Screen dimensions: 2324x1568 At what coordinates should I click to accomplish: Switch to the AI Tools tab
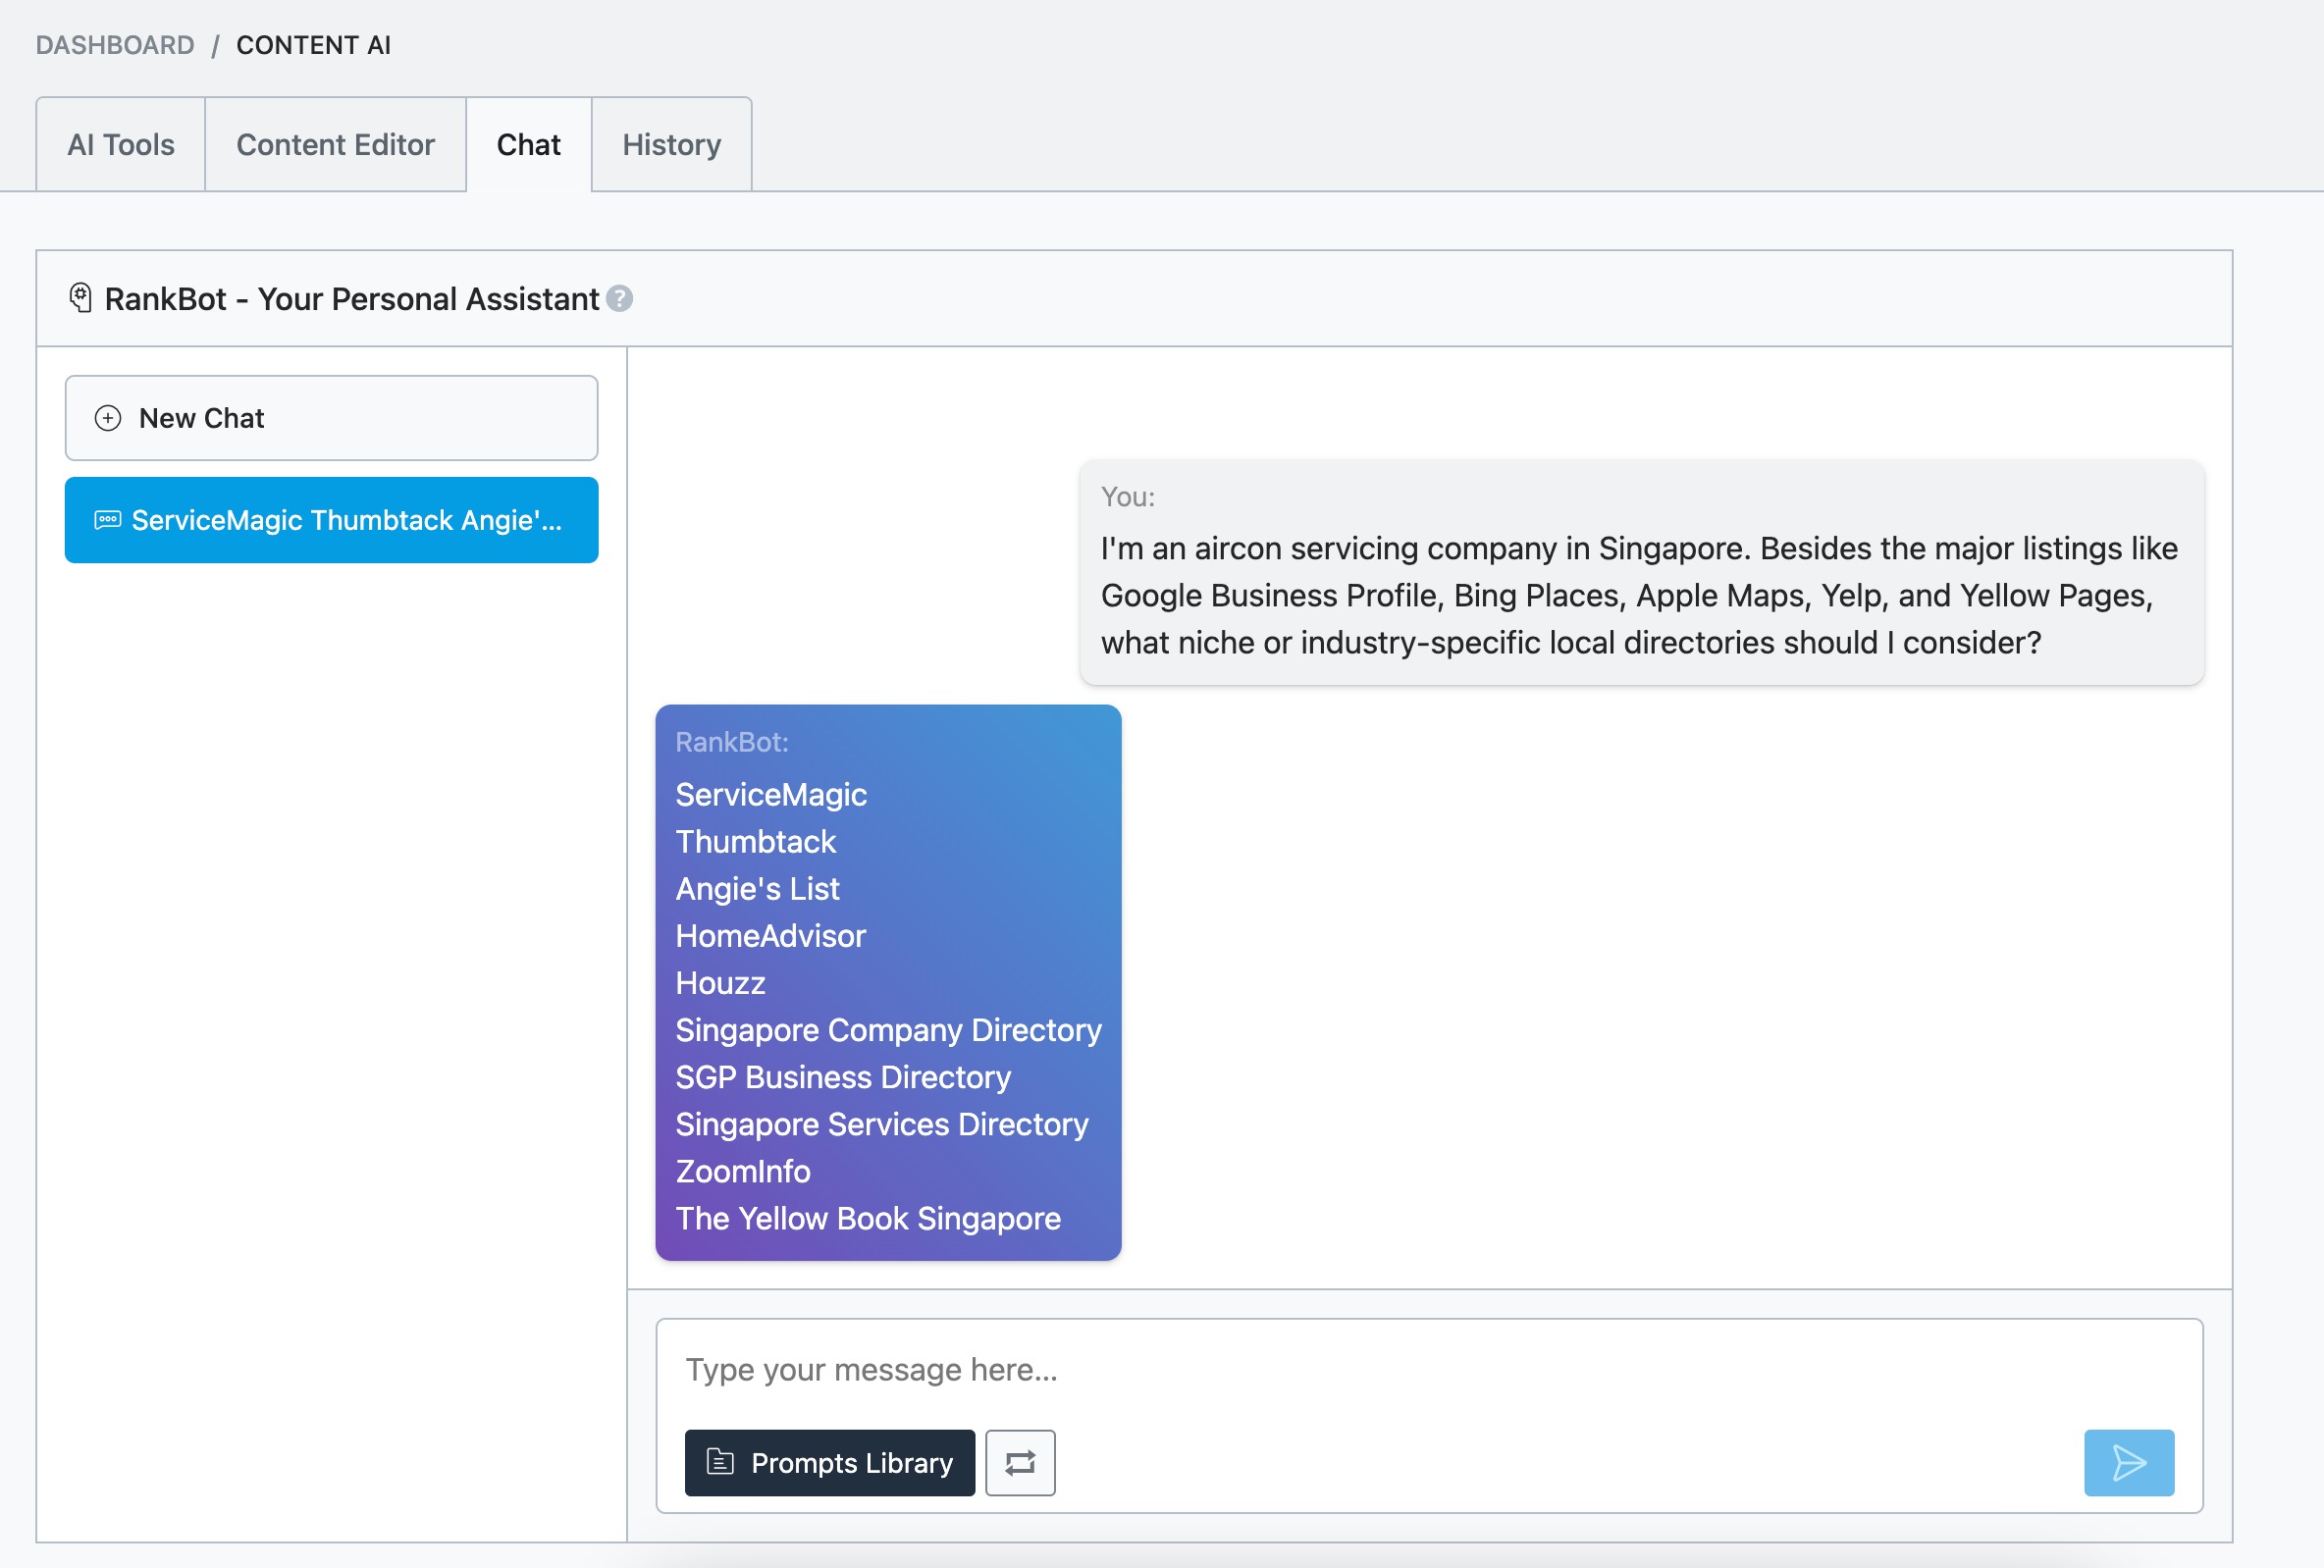coord(121,145)
